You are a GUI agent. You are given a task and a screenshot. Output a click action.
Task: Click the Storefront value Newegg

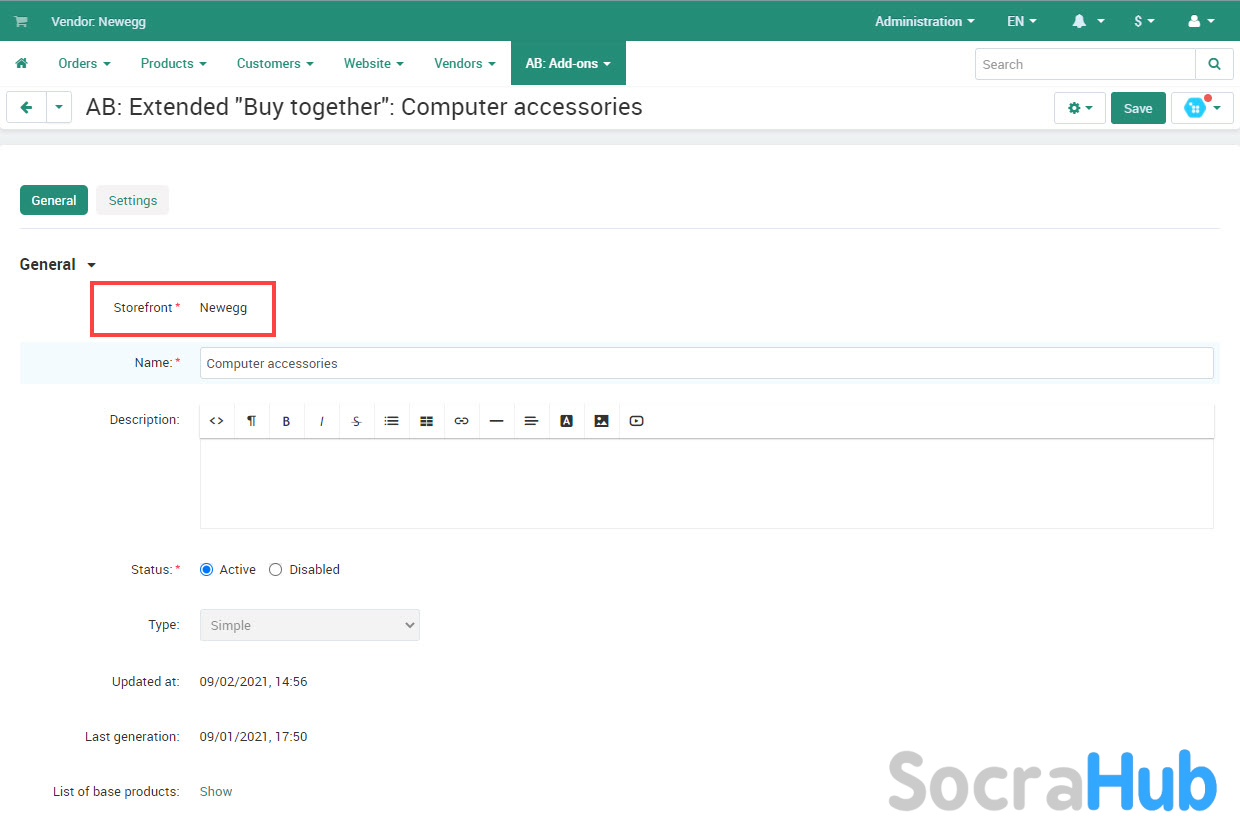click(x=223, y=307)
